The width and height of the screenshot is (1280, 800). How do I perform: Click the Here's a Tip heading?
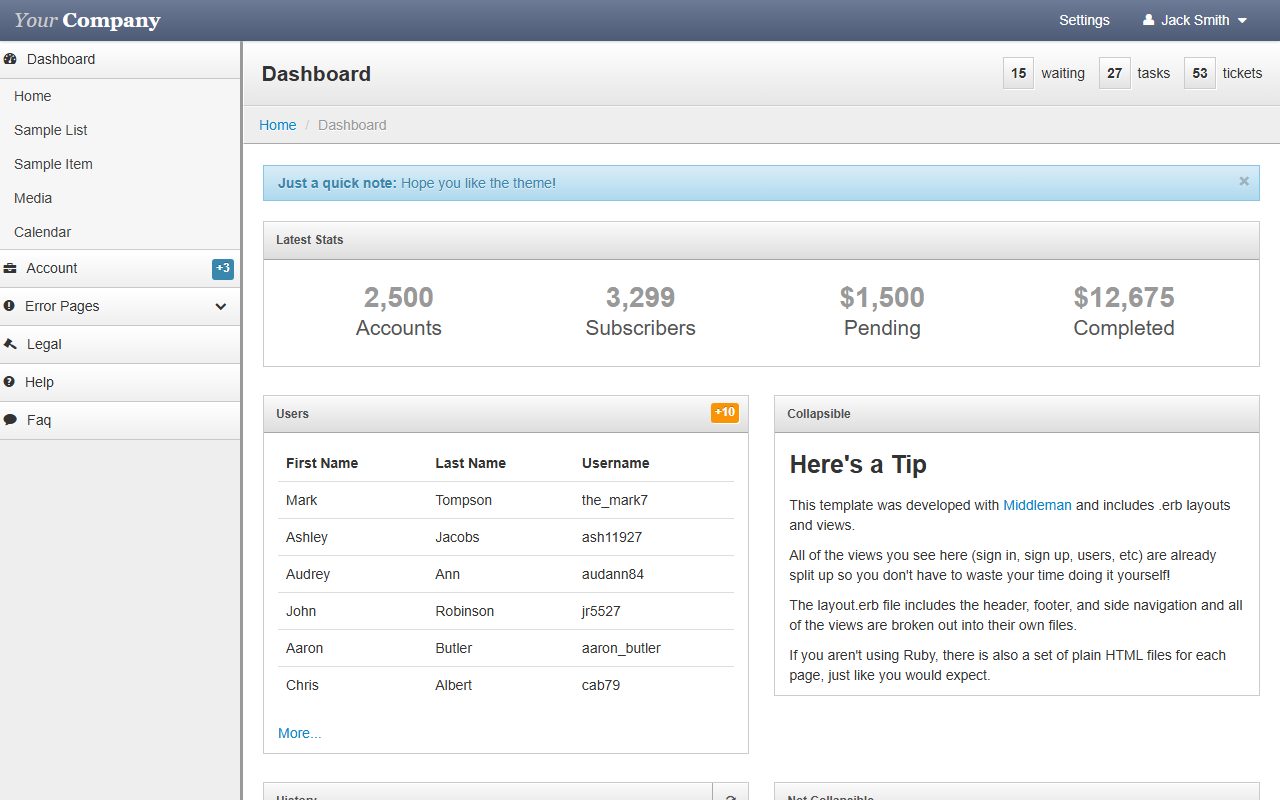pyautogui.click(x=858, y=464)
